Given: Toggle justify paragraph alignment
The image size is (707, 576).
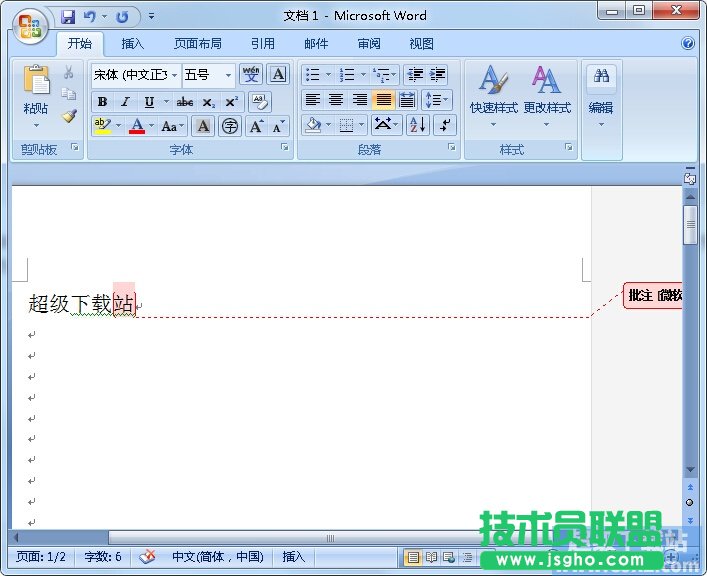Looking at the screenshot, I should click(383, 100).
